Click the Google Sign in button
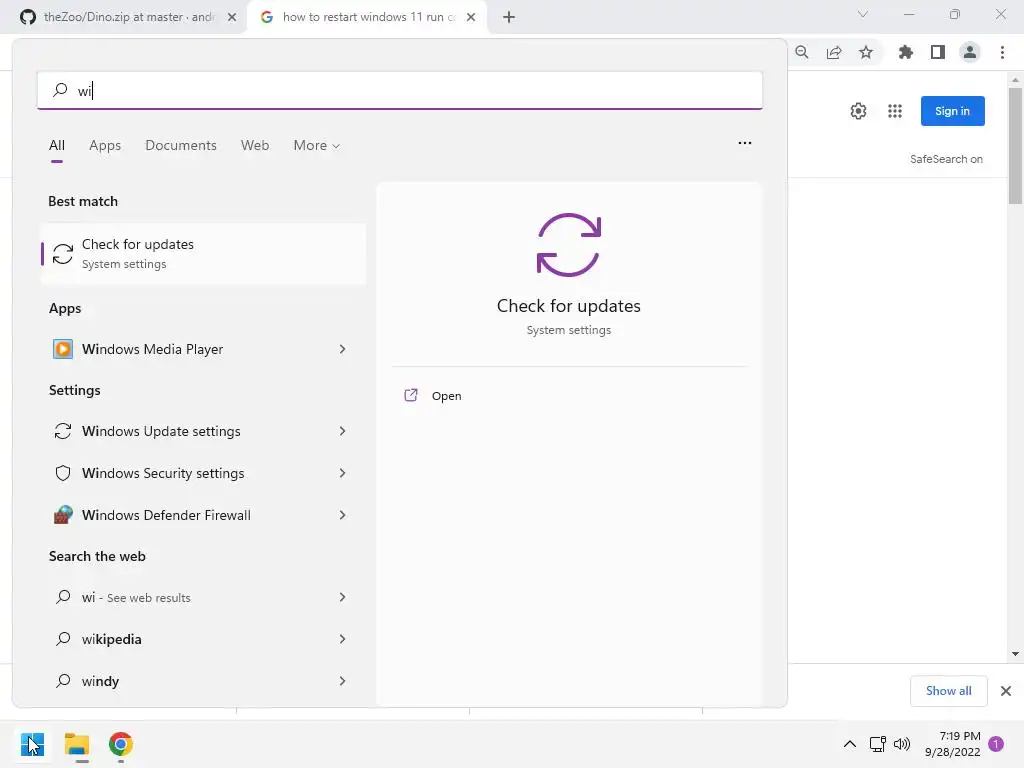Screen dimensions: 1024x768 coord(952,111)
